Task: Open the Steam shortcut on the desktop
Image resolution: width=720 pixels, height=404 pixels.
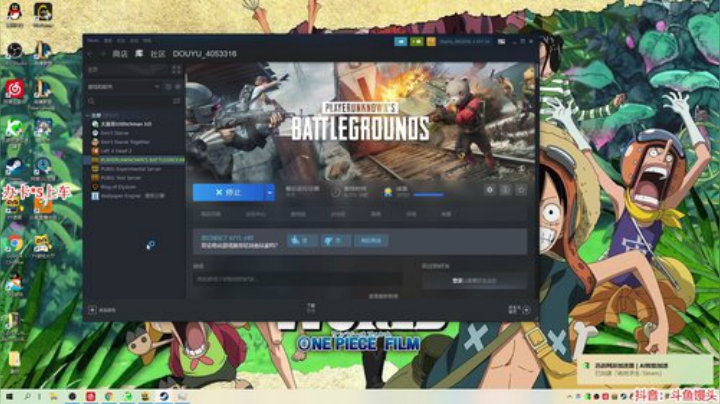Action: tap(14, 168)
